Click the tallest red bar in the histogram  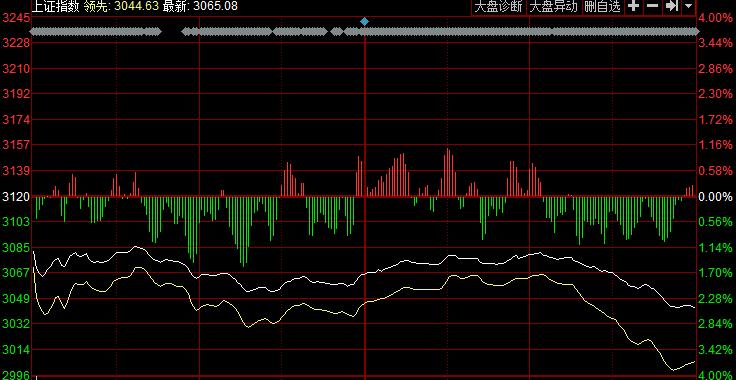coord(447,173)
